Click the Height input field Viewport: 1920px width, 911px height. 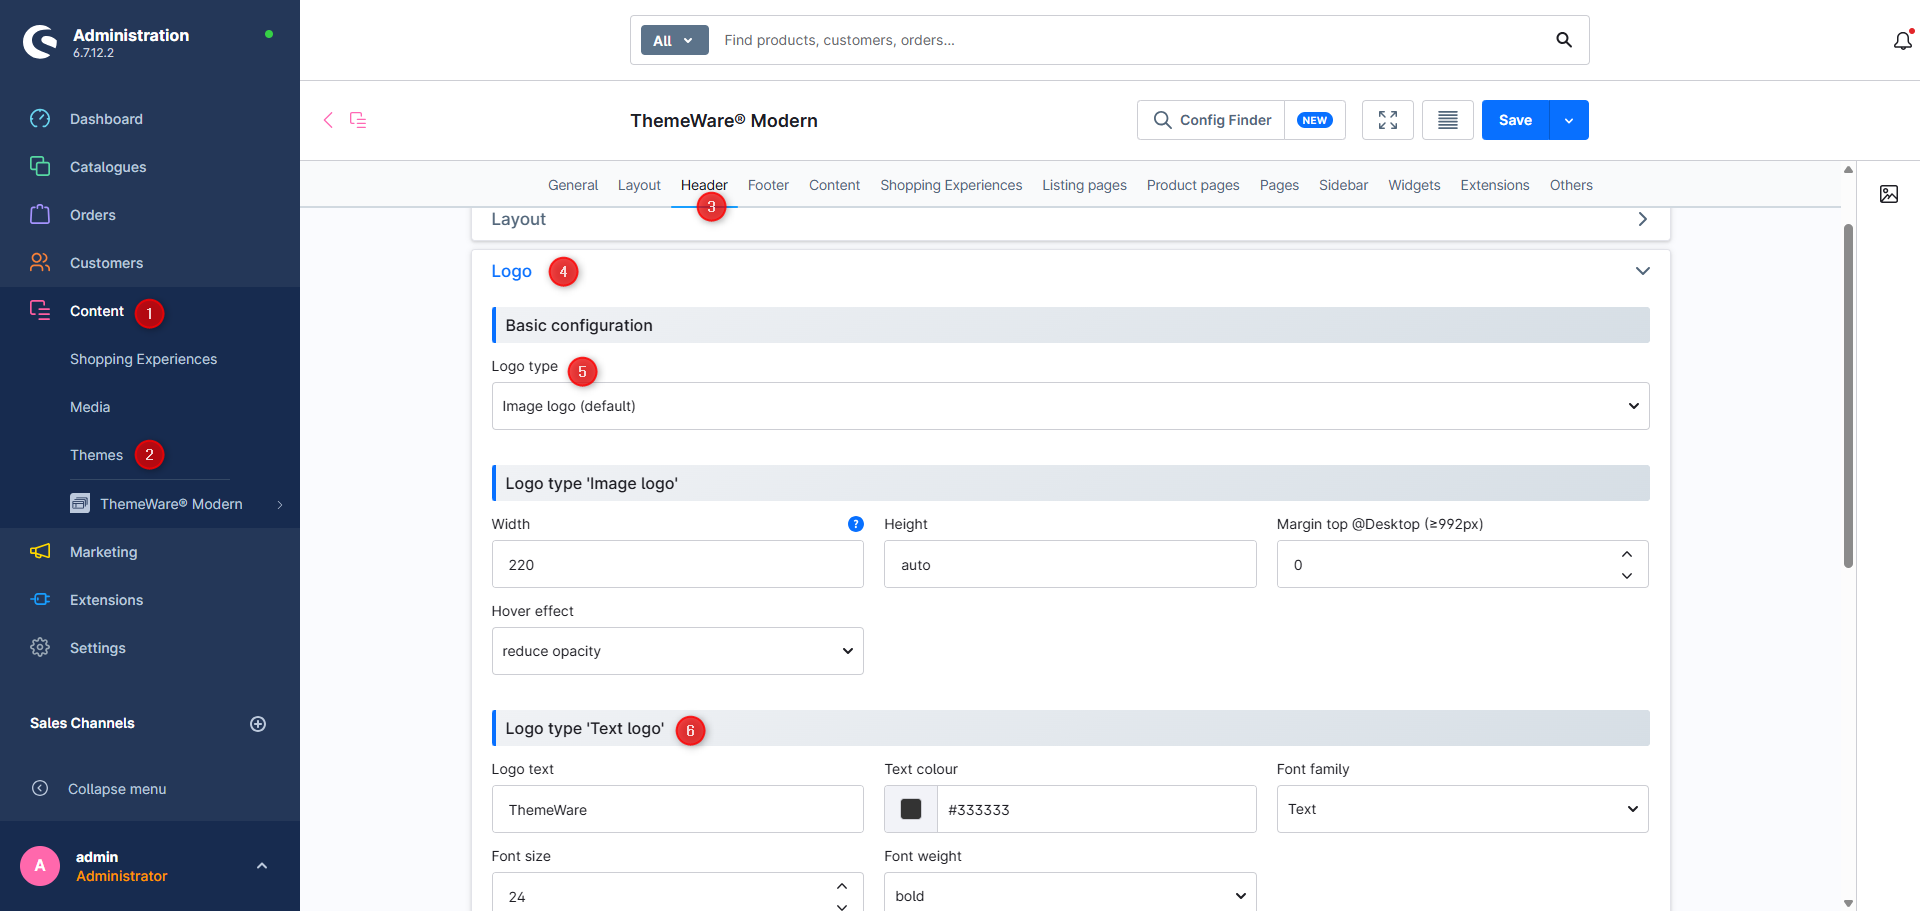[1070, 564]
